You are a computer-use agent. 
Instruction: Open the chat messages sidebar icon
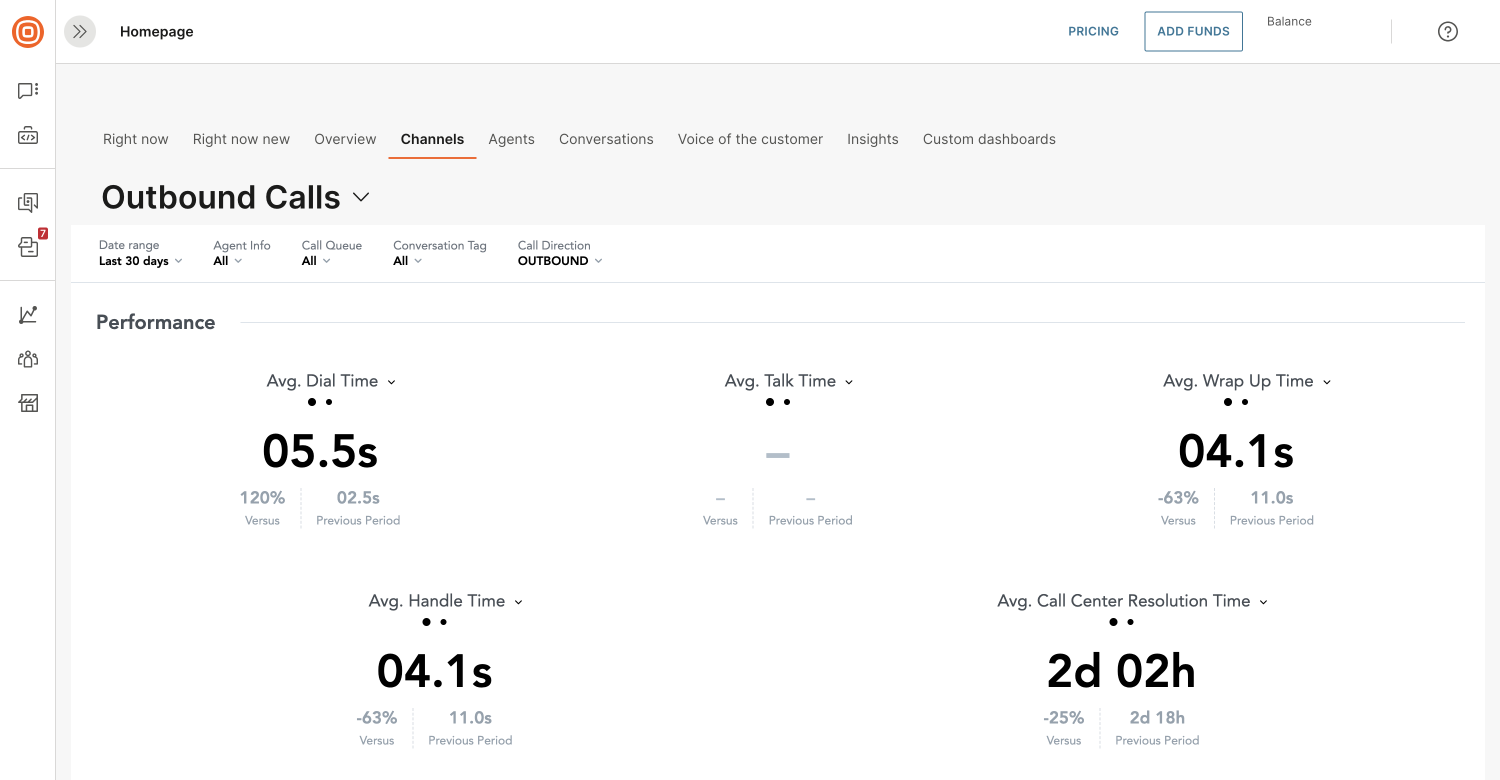pyautogui.click(x=28, y=91)
